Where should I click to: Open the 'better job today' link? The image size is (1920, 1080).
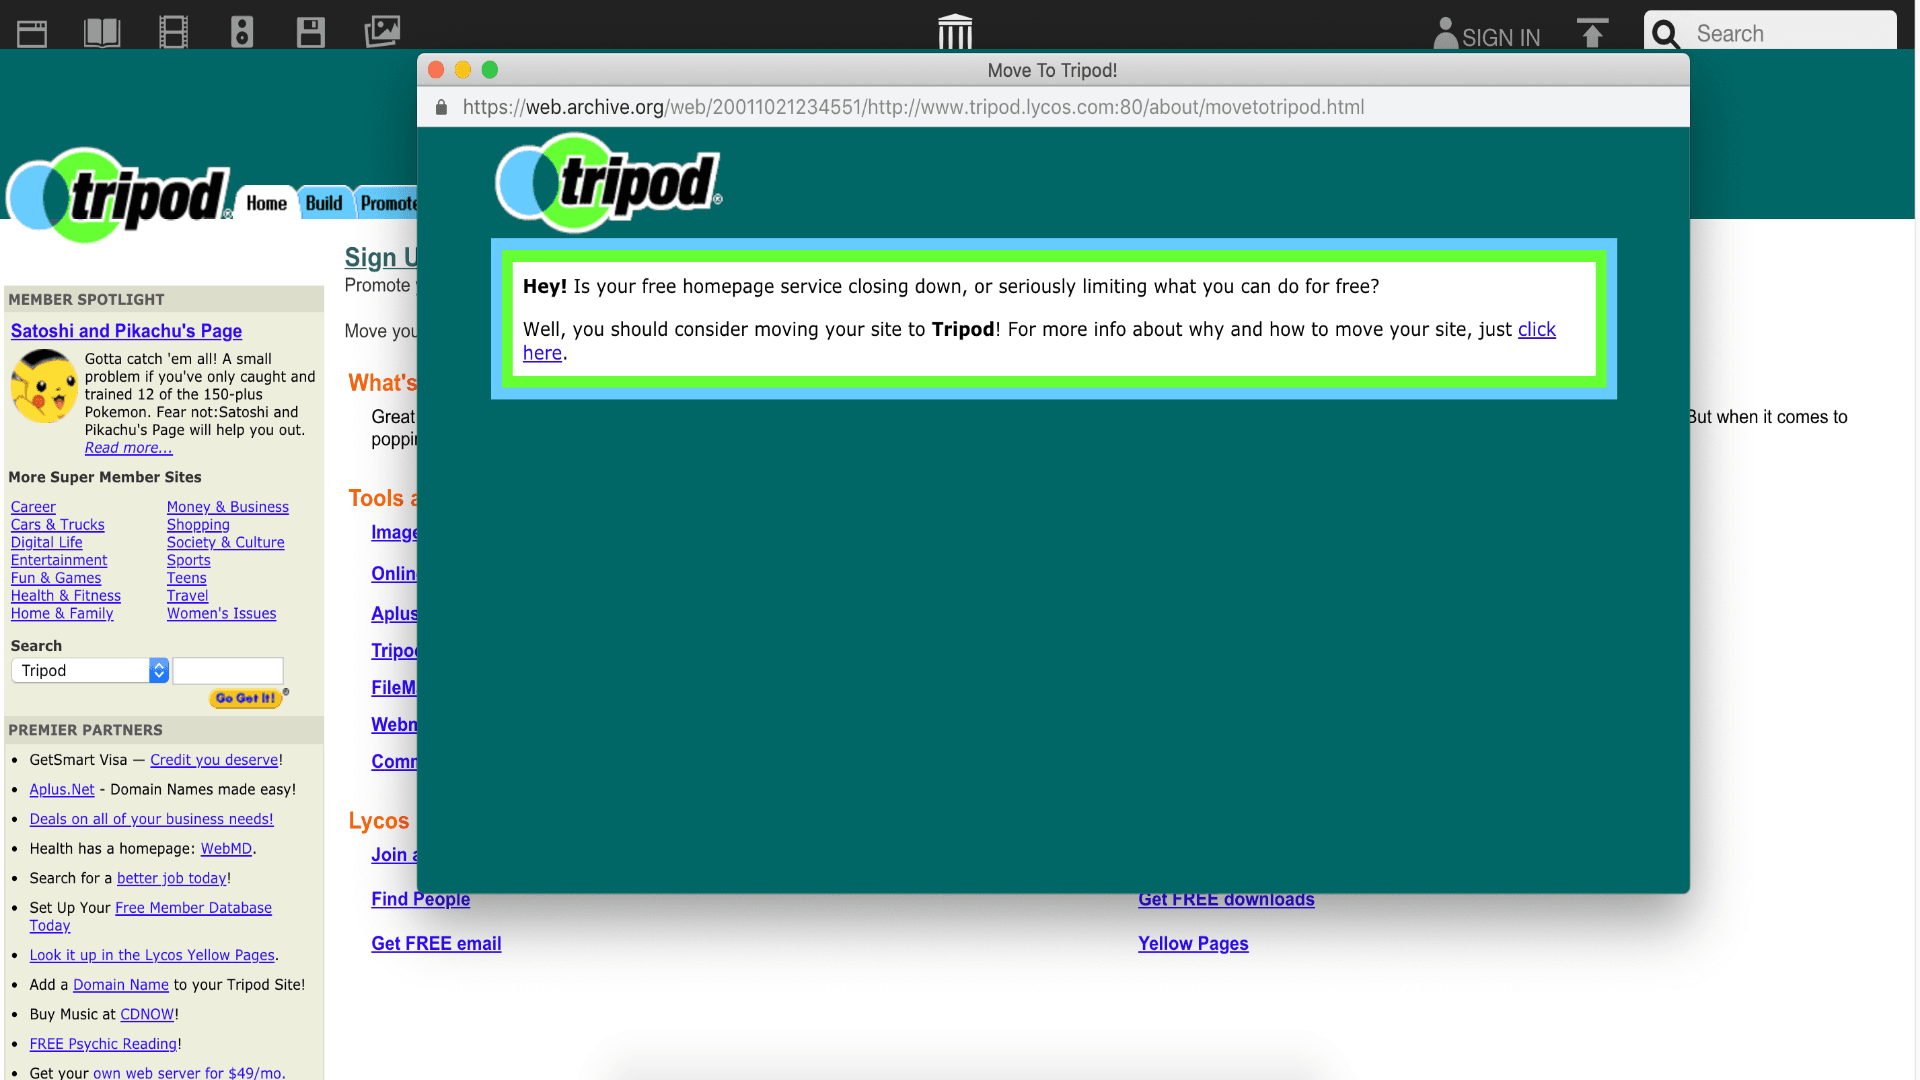pyautogui.click(x=171, y=879)
